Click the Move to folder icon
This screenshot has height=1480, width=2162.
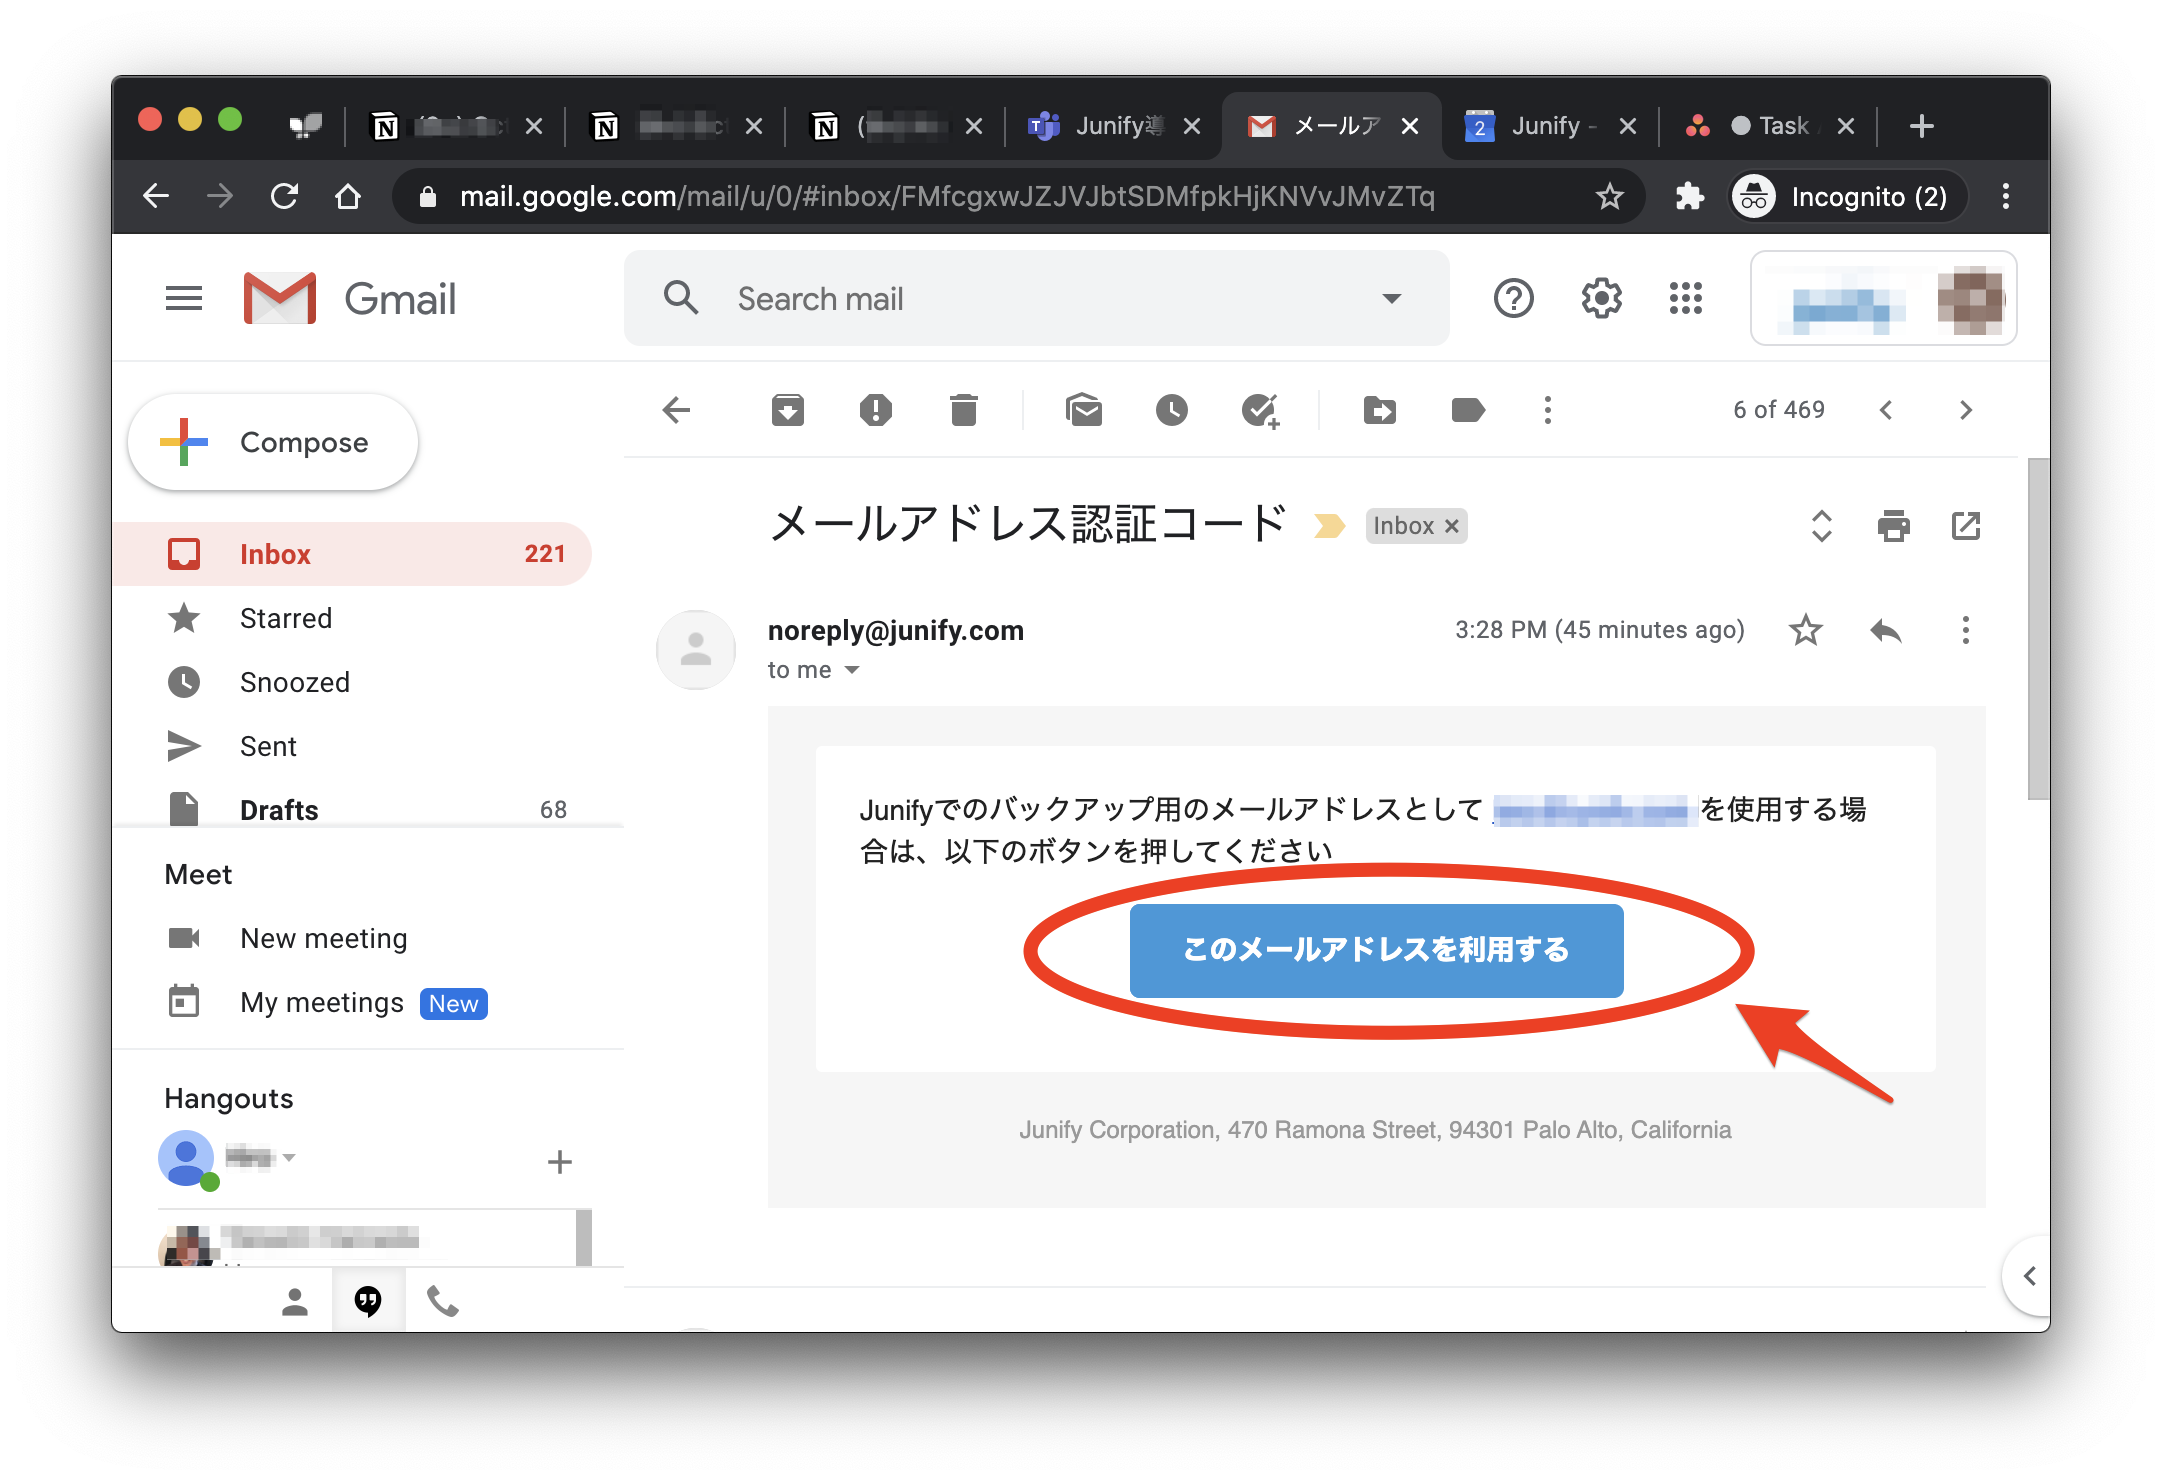click(1379, 410)
